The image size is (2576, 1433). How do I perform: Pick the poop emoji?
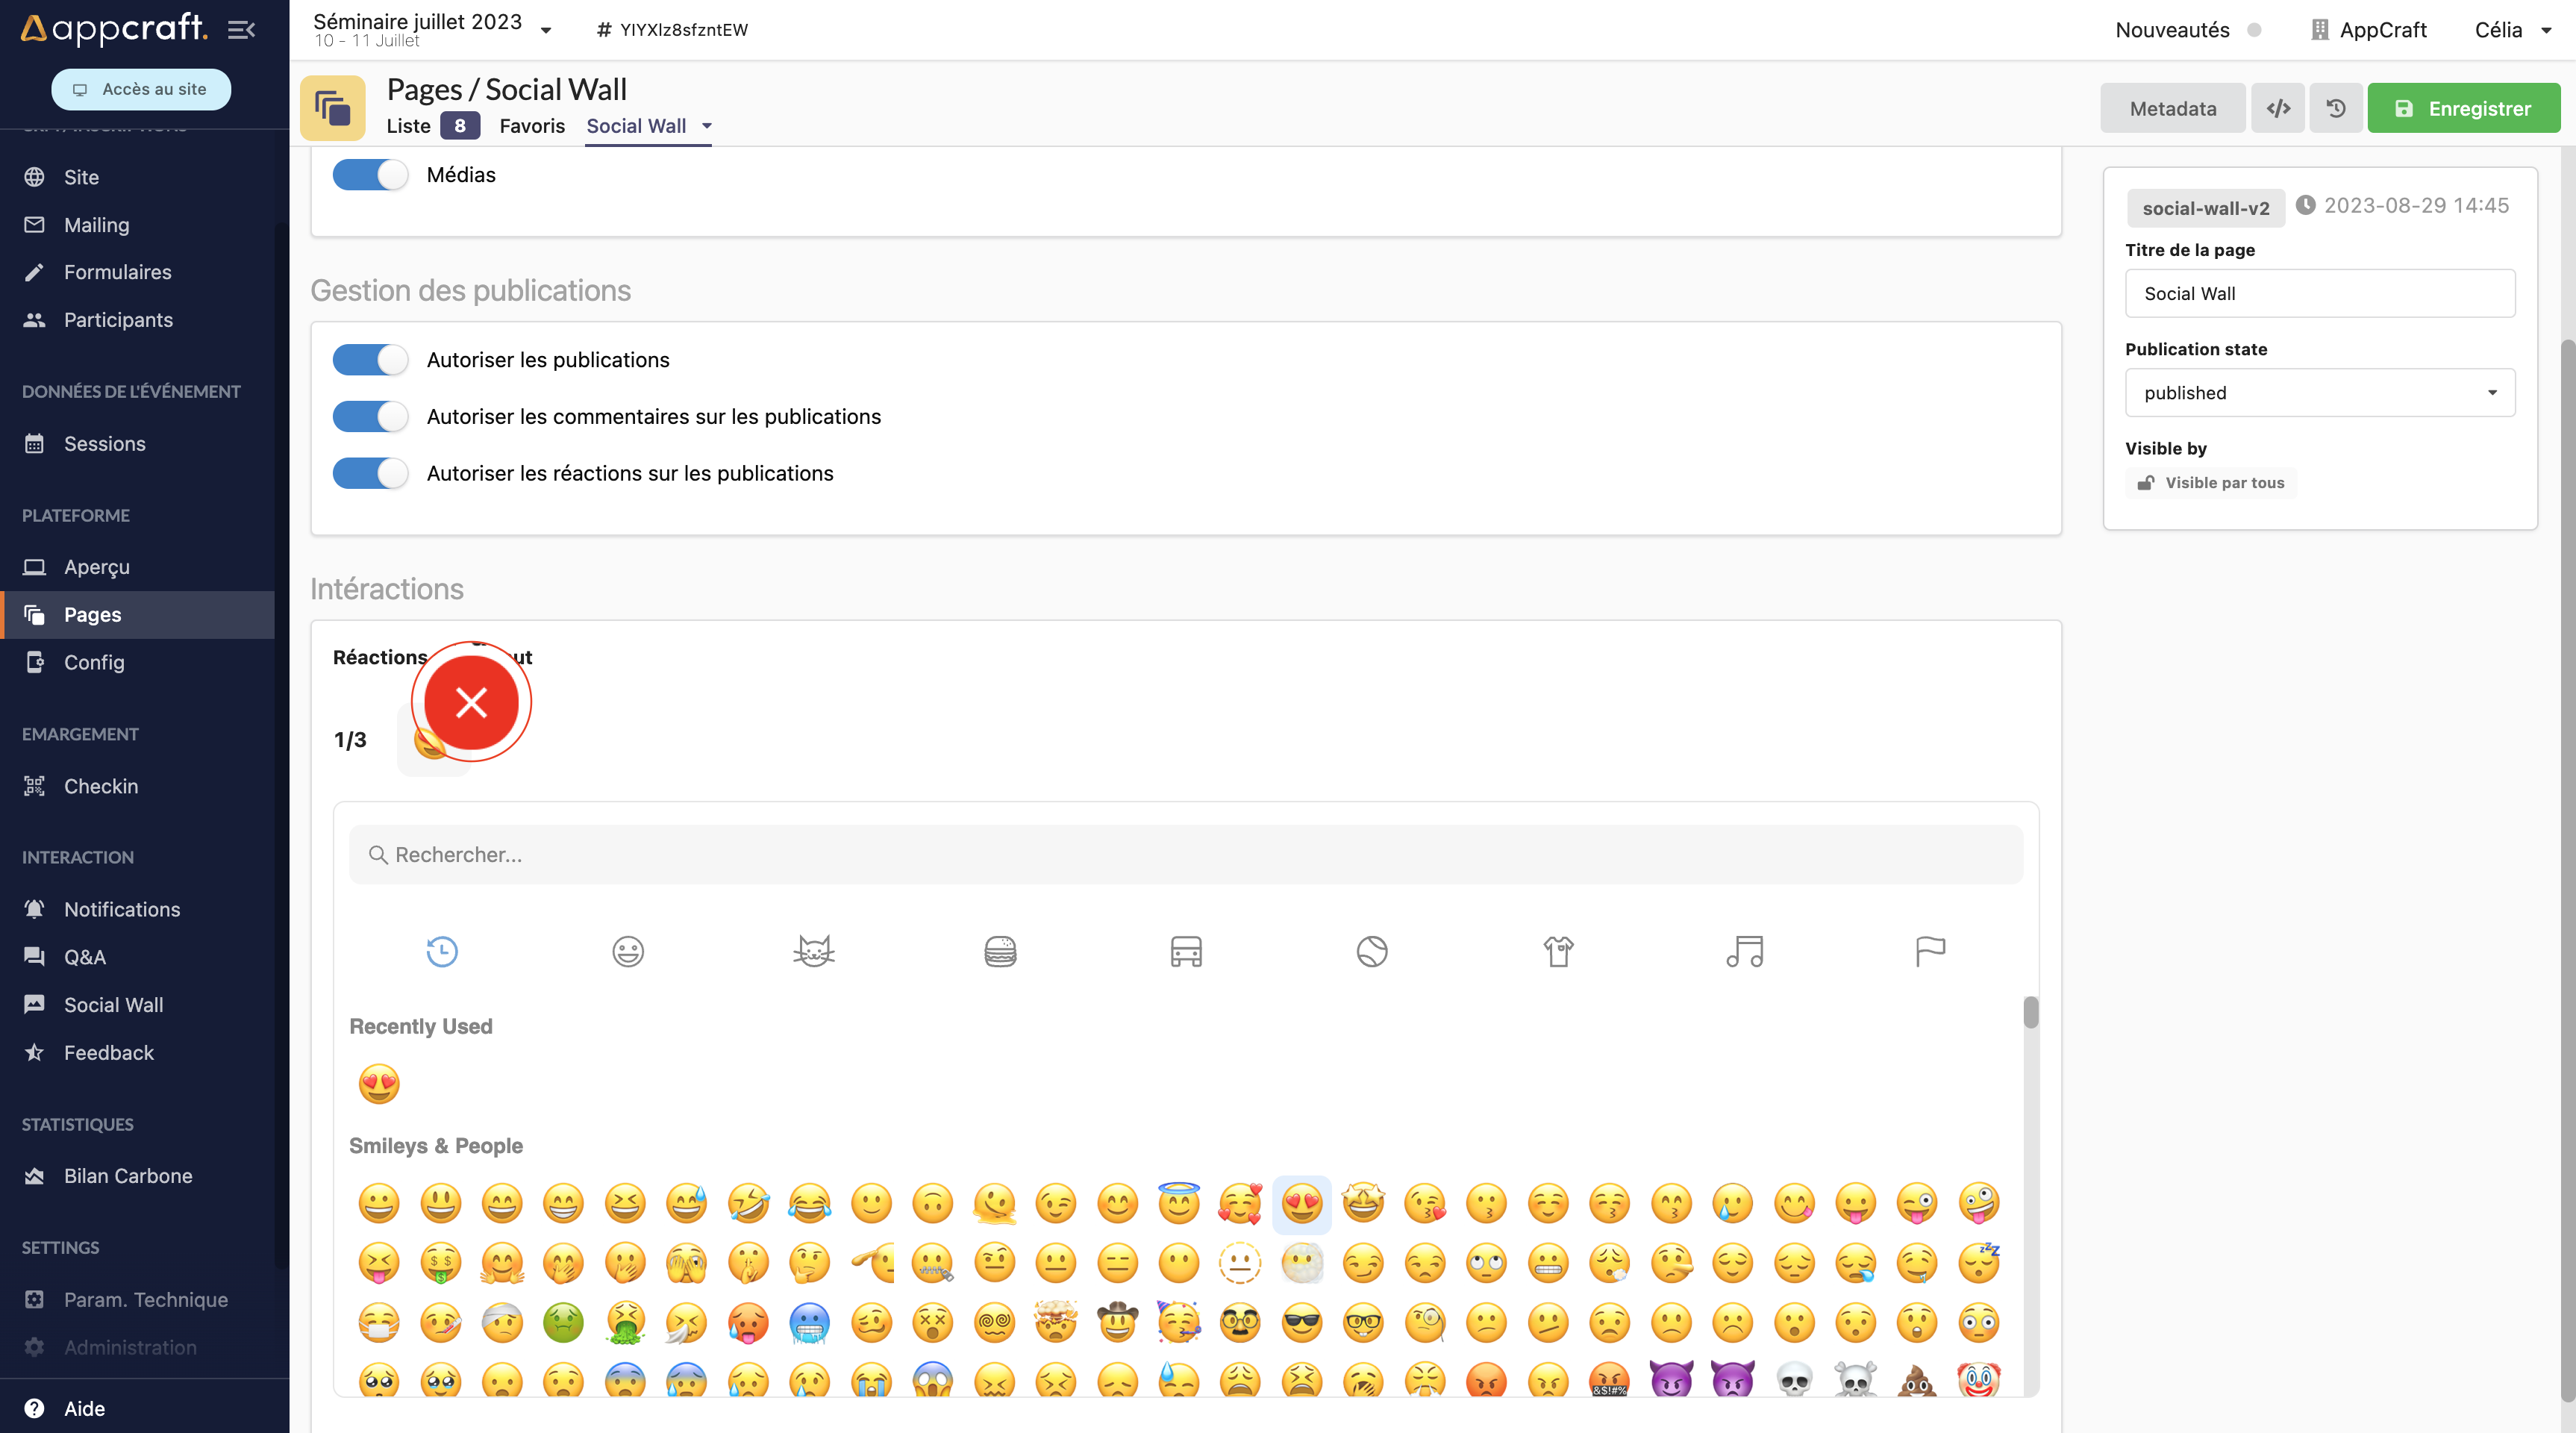[x=1916, y=1382]
